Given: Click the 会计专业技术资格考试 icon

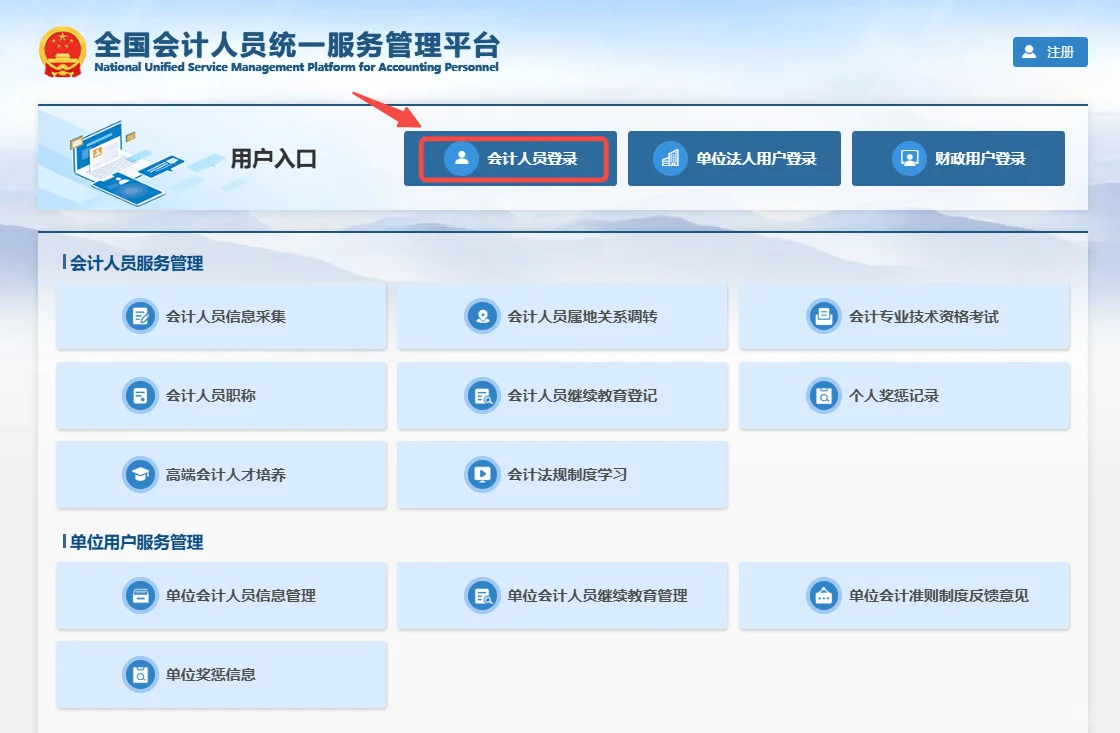Looking at the screenshot, I should pos(823,316).
